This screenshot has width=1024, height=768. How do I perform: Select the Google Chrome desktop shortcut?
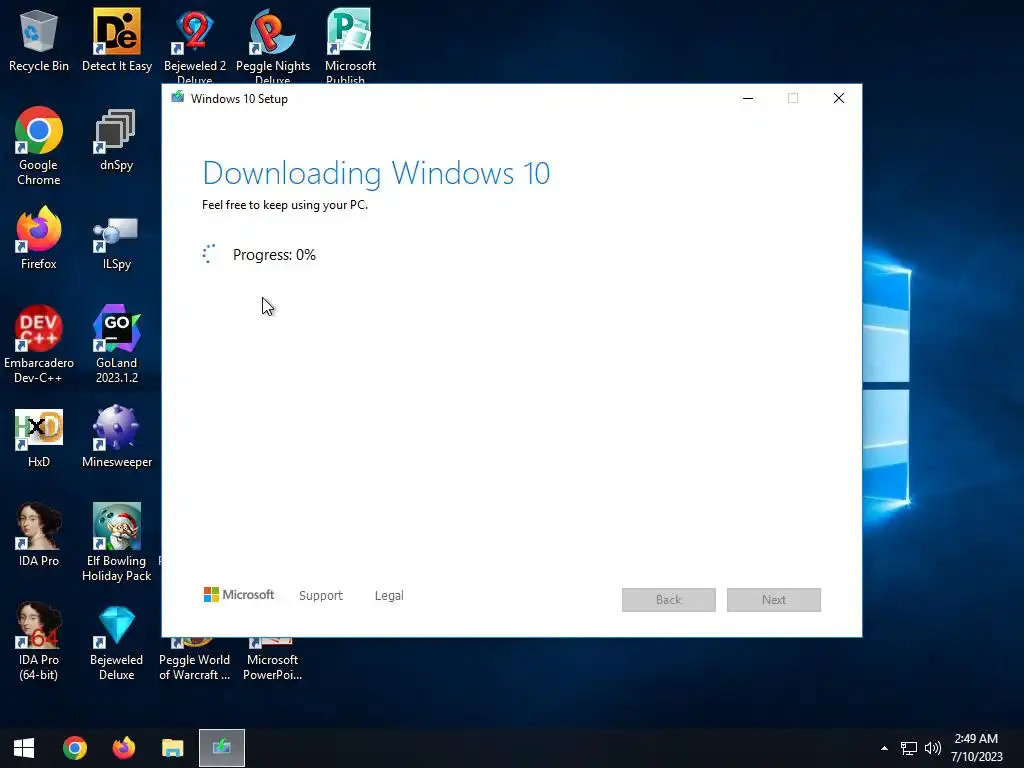(39, 146)
